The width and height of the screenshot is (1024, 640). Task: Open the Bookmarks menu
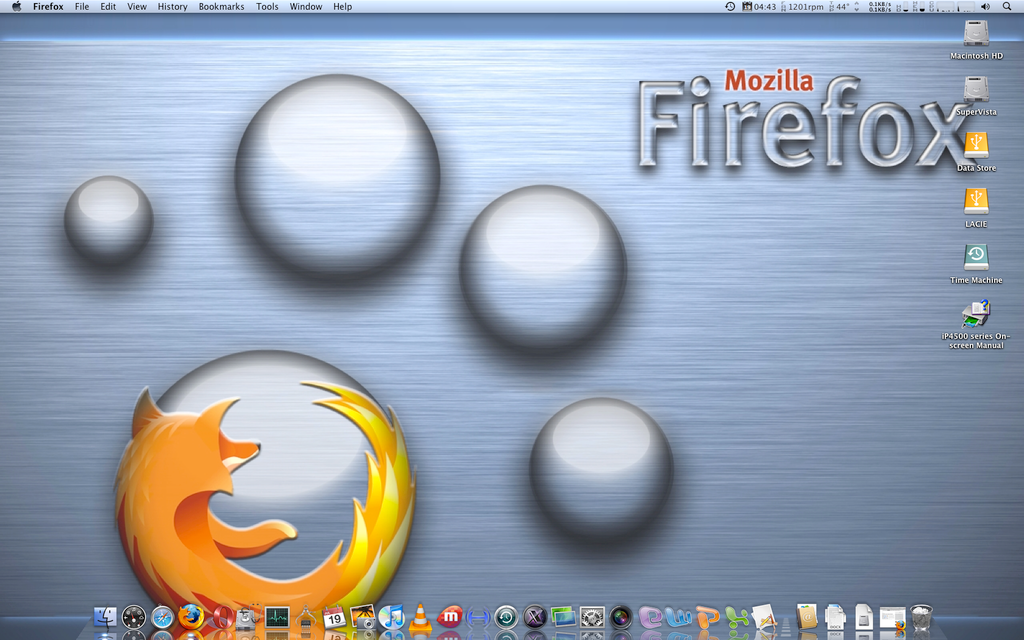coord(221,7)
